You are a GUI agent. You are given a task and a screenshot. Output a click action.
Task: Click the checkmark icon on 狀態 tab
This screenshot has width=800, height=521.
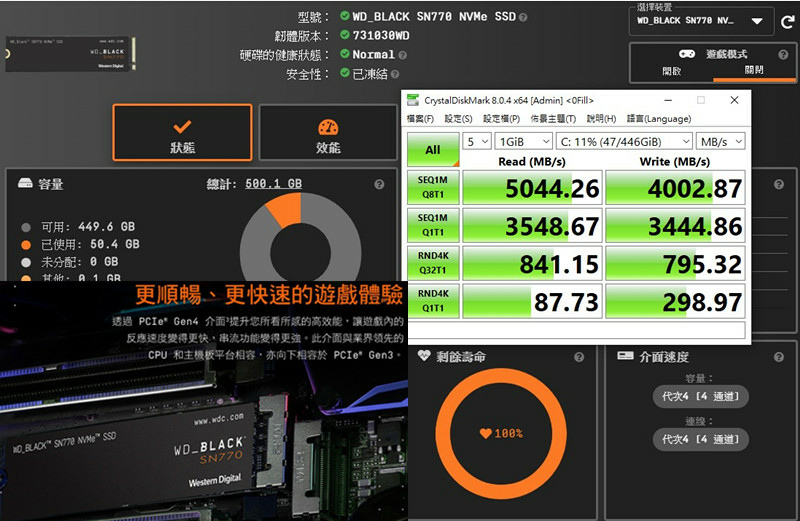click(x=182, y=126)
